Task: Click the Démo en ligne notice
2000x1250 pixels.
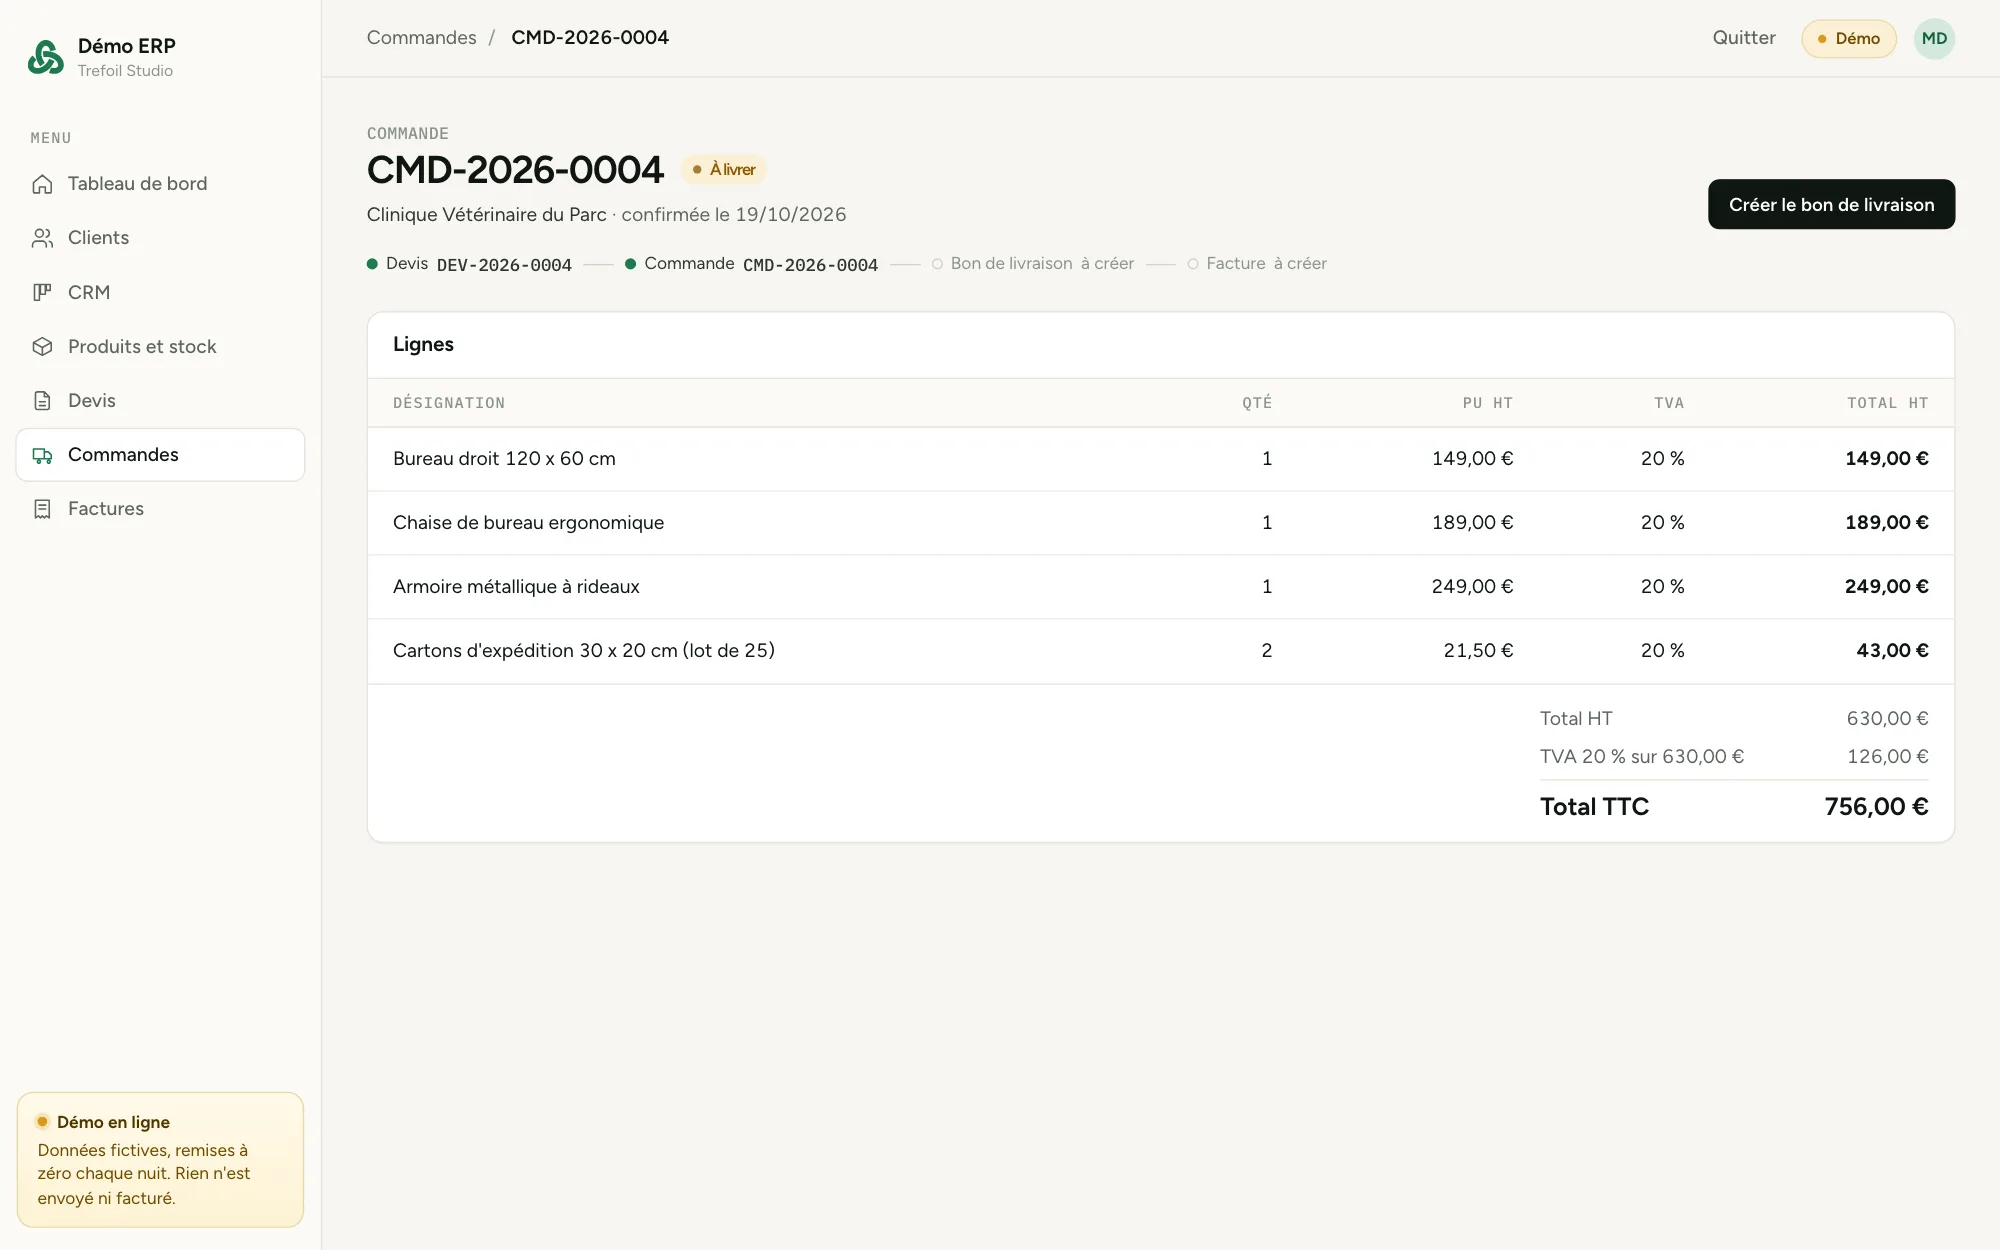Action: point(160,1160)
